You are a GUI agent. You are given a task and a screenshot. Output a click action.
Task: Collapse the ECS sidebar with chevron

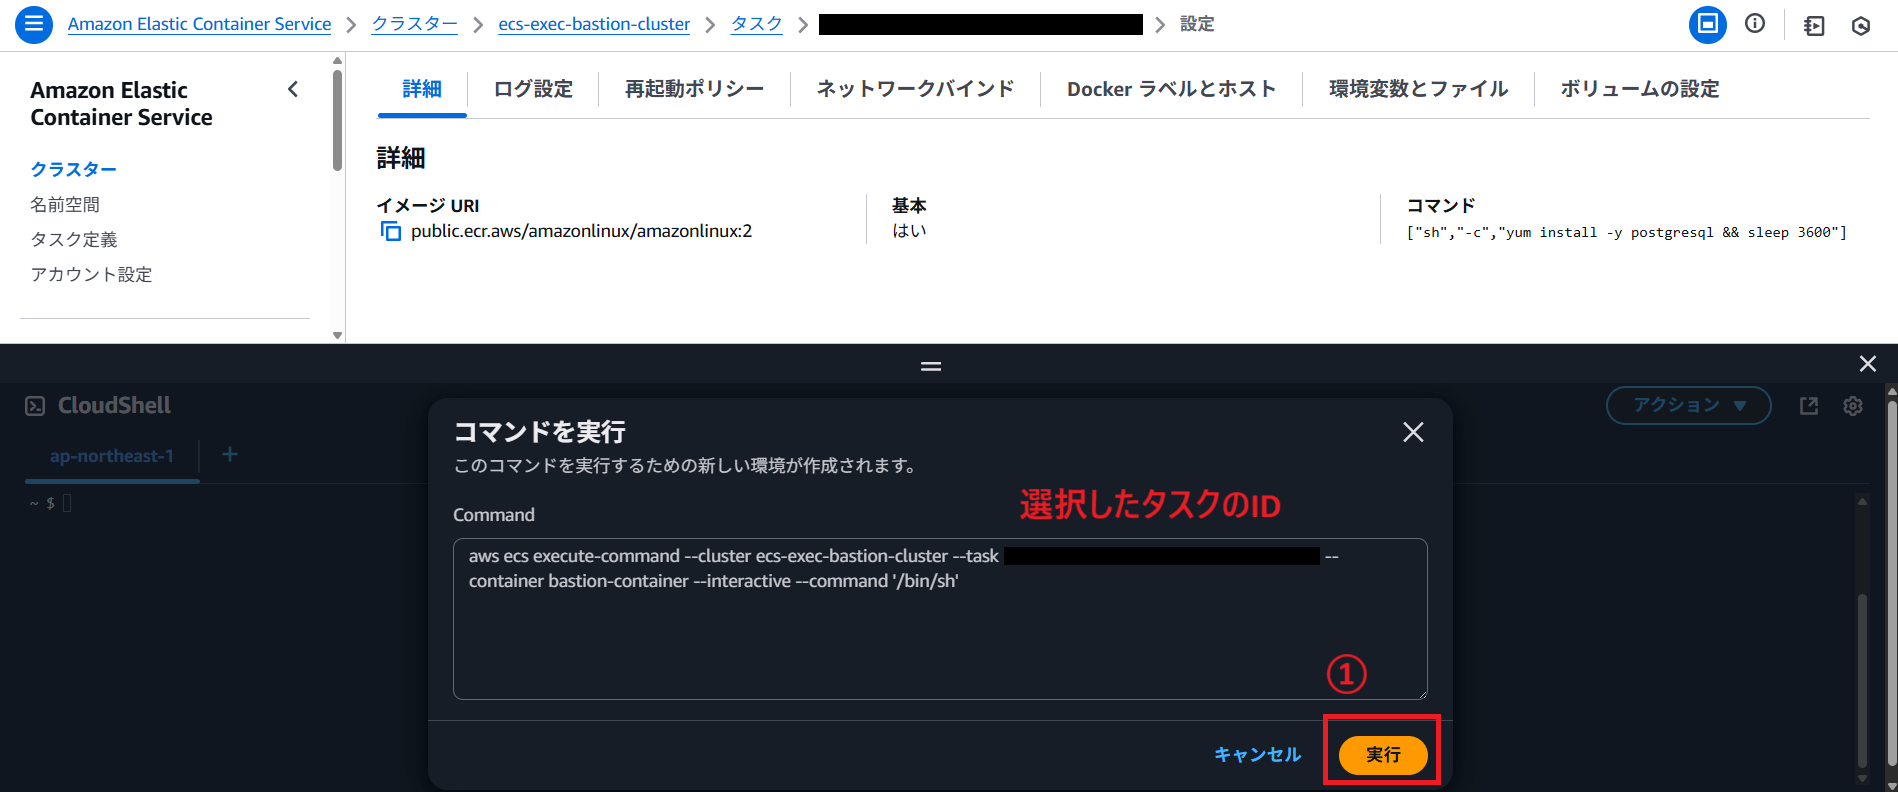click(x=293, y=89)
